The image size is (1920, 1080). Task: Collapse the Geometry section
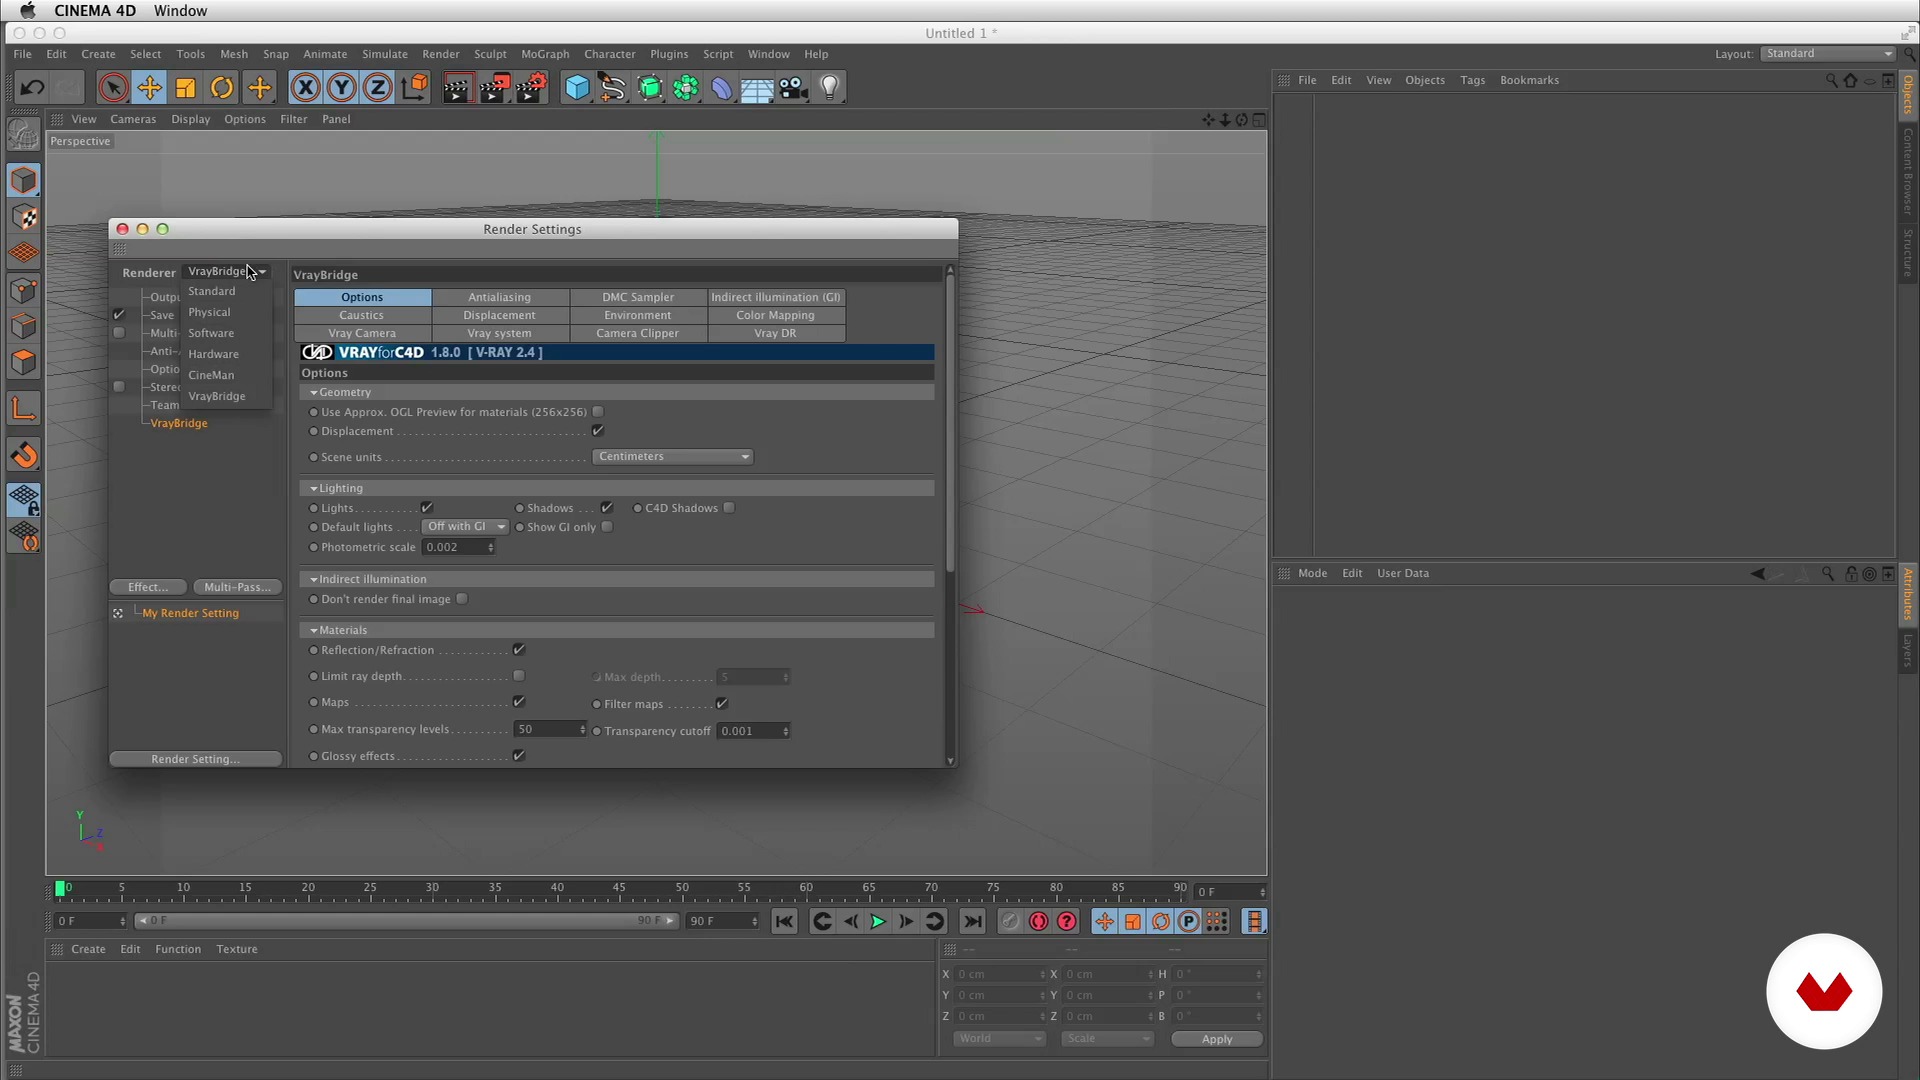point(314,393)
